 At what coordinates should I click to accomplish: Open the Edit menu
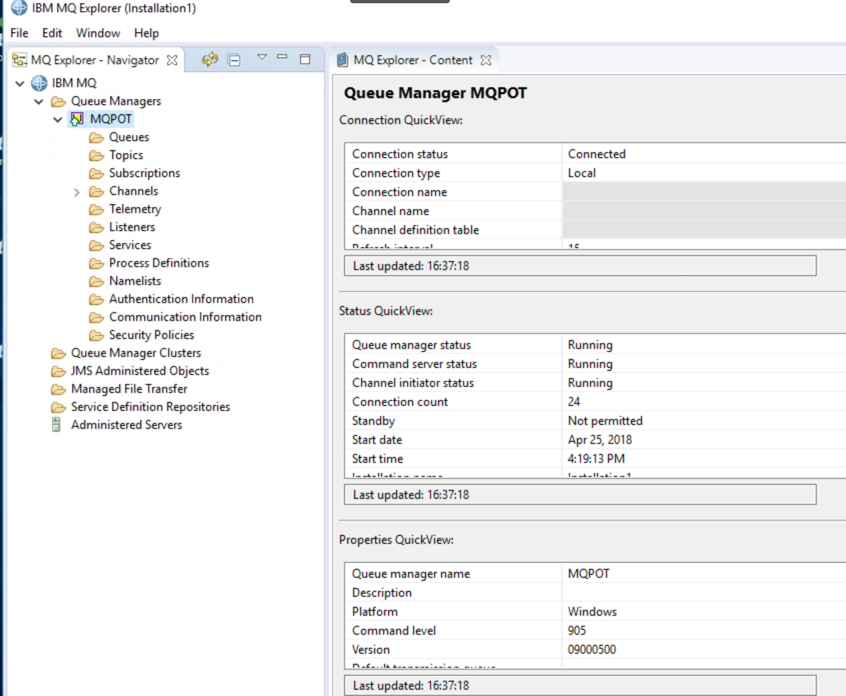52,33
